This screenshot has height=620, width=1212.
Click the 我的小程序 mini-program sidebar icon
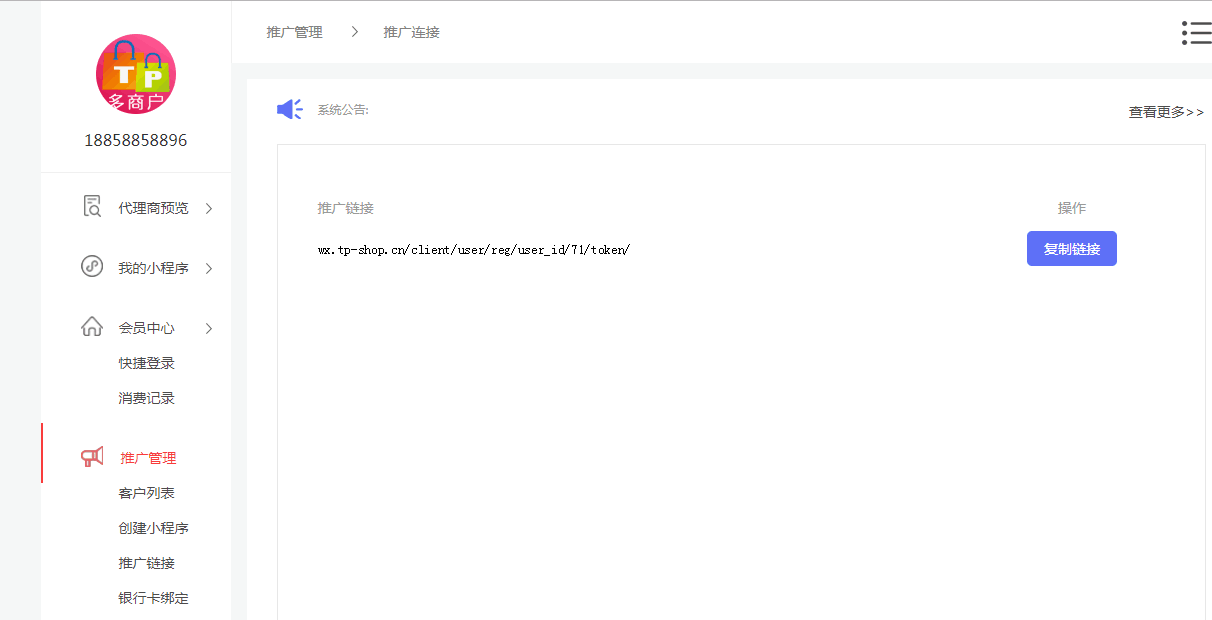(x=91, y=267)
